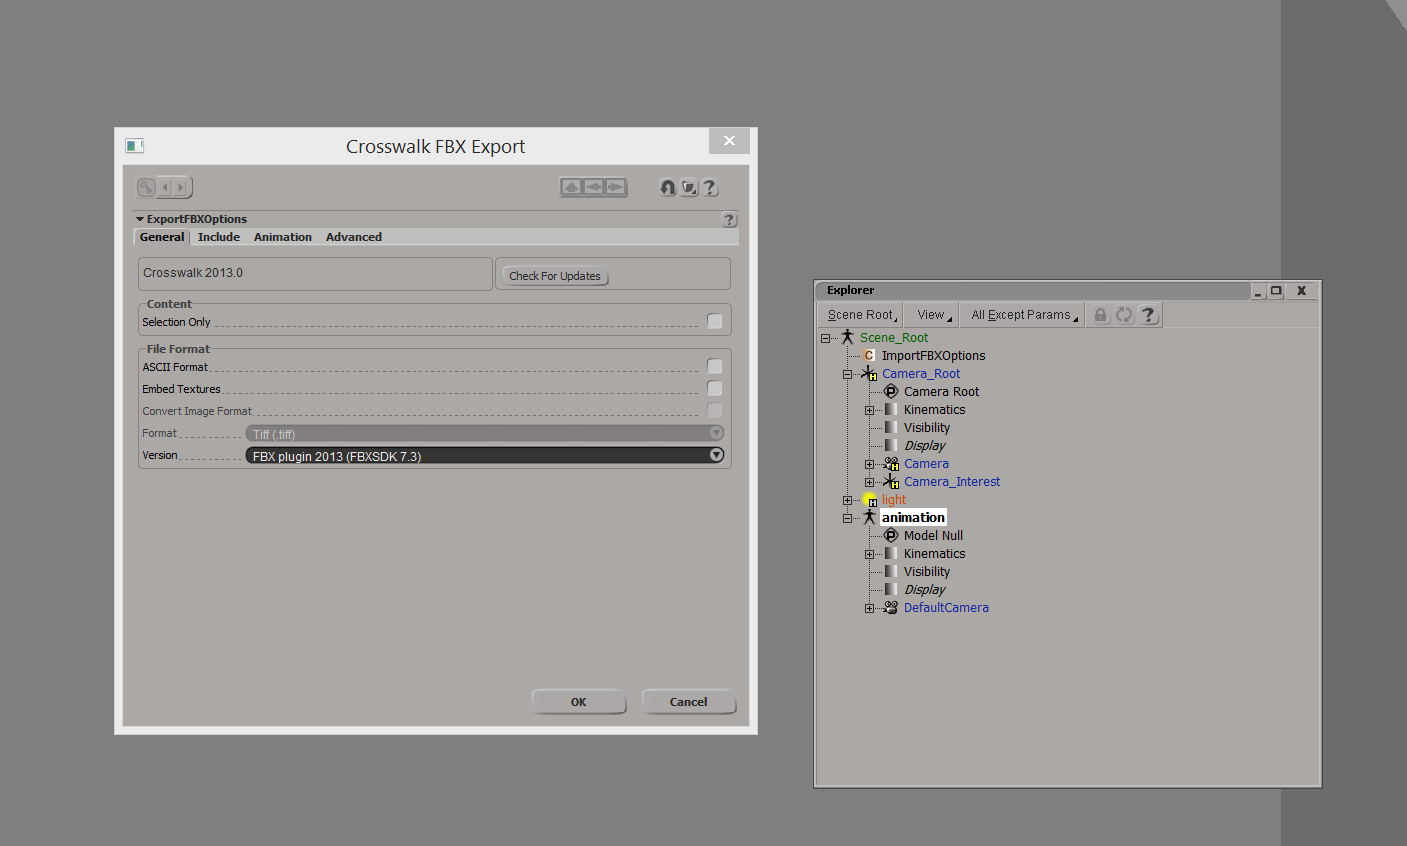Click the up-arrow navigation icon in FBX Export
The image size is (1407, 846).
point(571,187)
